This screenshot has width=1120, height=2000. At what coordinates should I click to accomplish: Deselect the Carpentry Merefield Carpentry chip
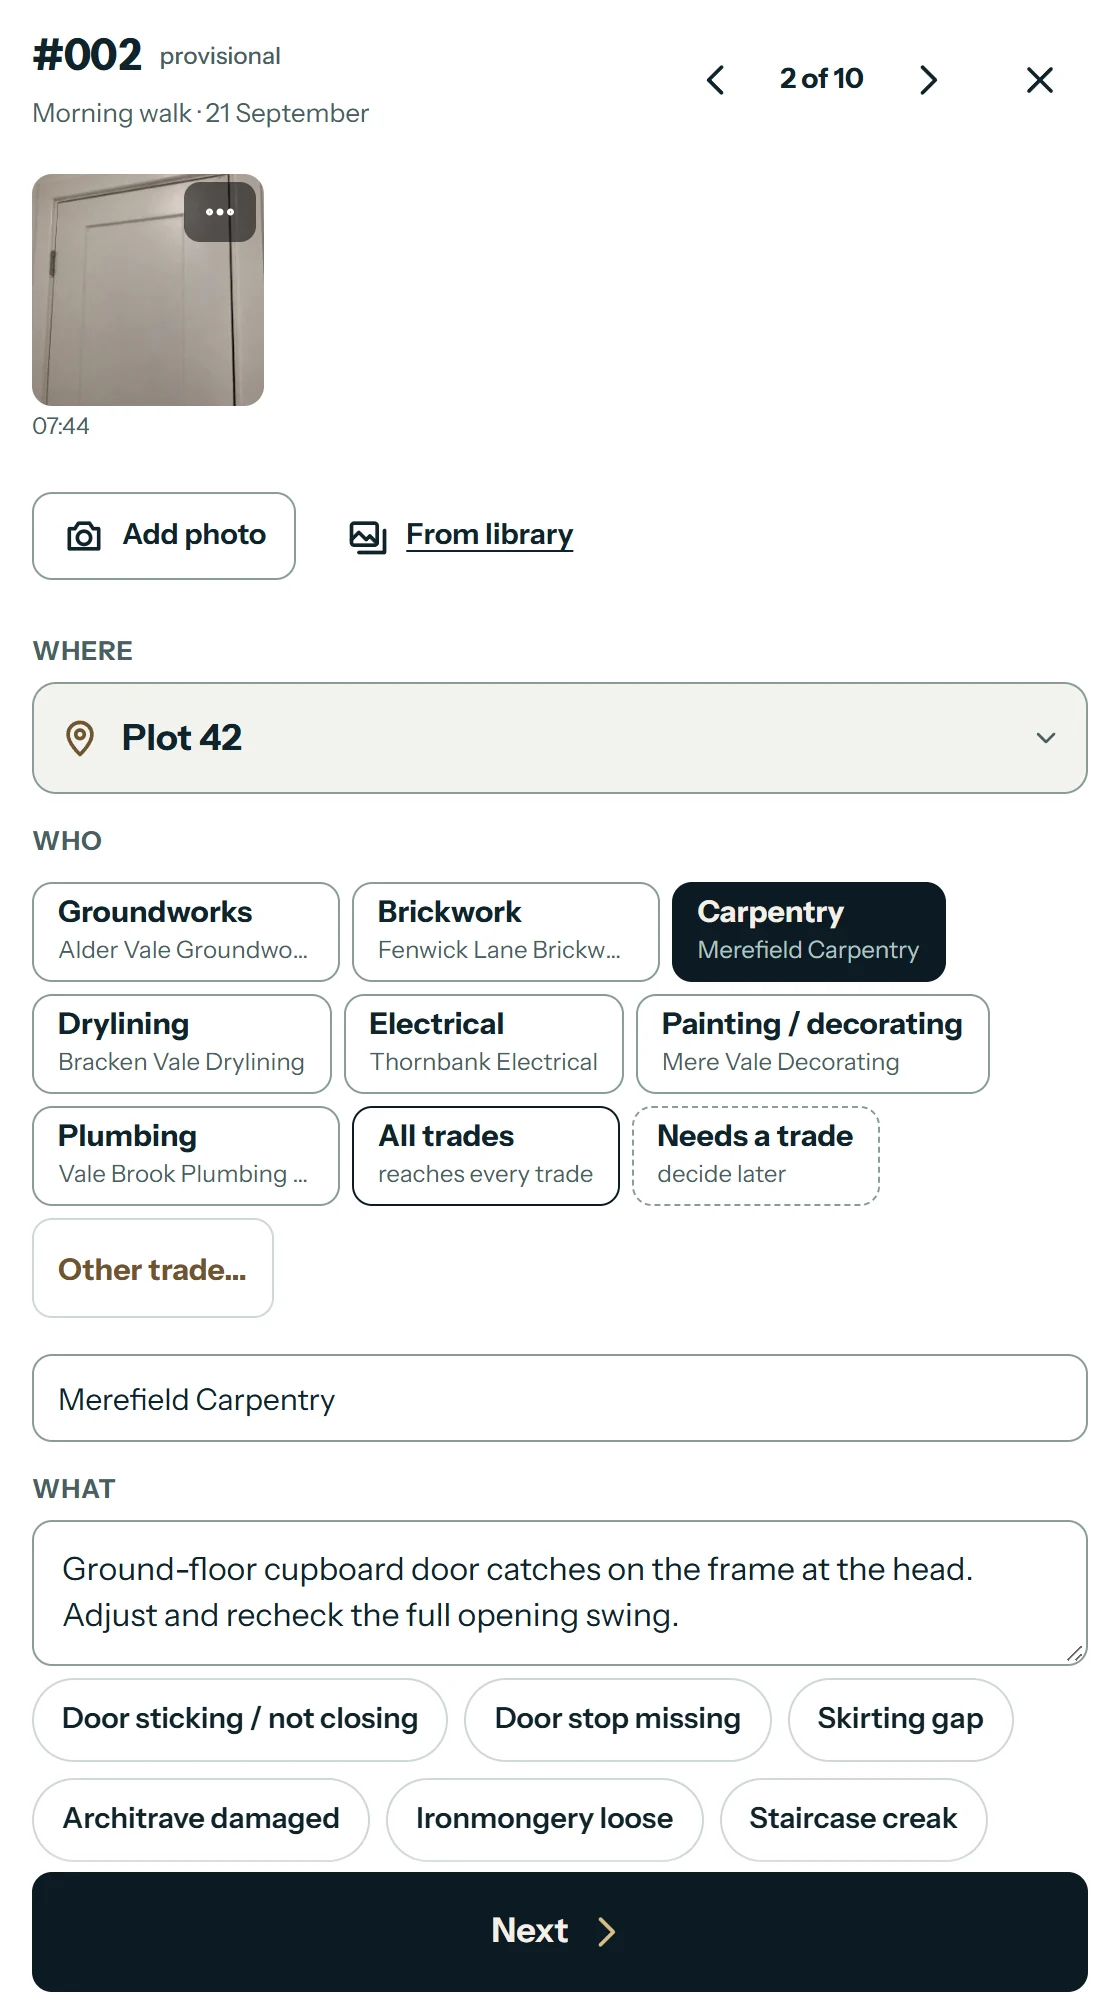click(x=809, y=932)
